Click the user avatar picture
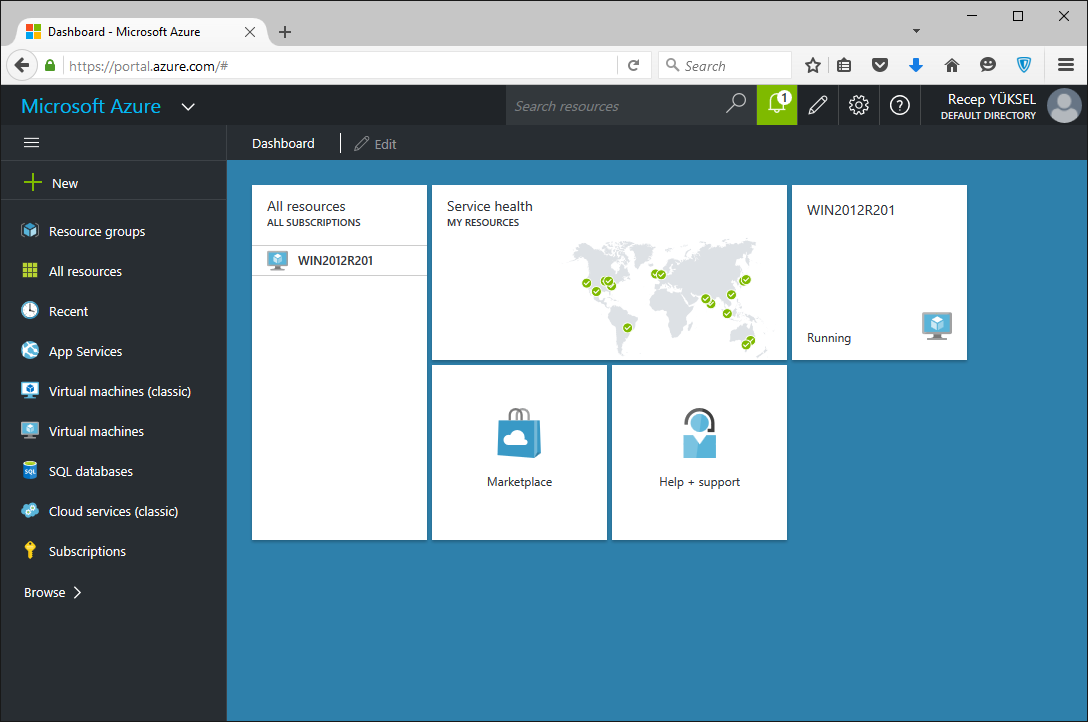 click(x=1064, y=105)
